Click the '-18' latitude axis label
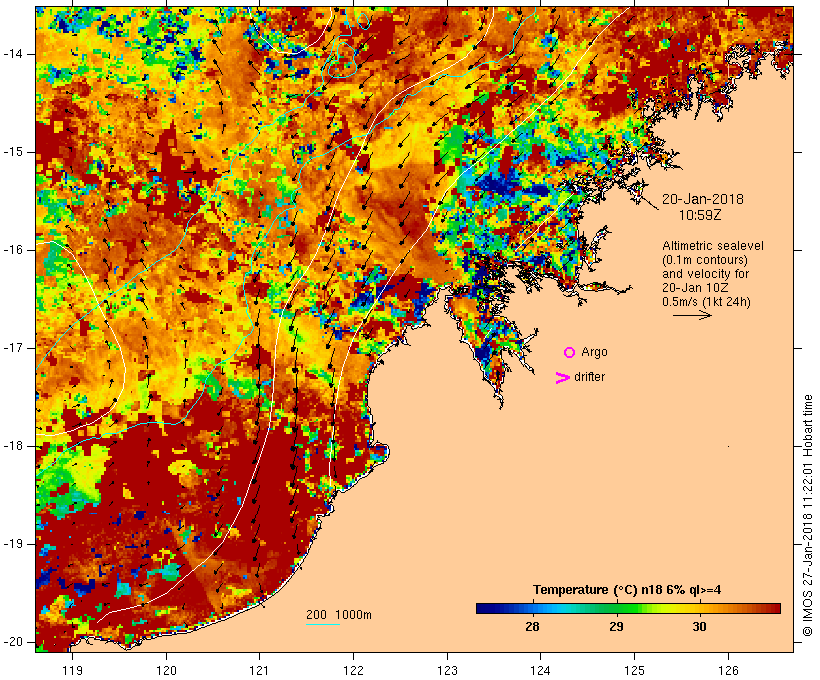The width and height of the screenshot is (820, 680). coord(13,446)
